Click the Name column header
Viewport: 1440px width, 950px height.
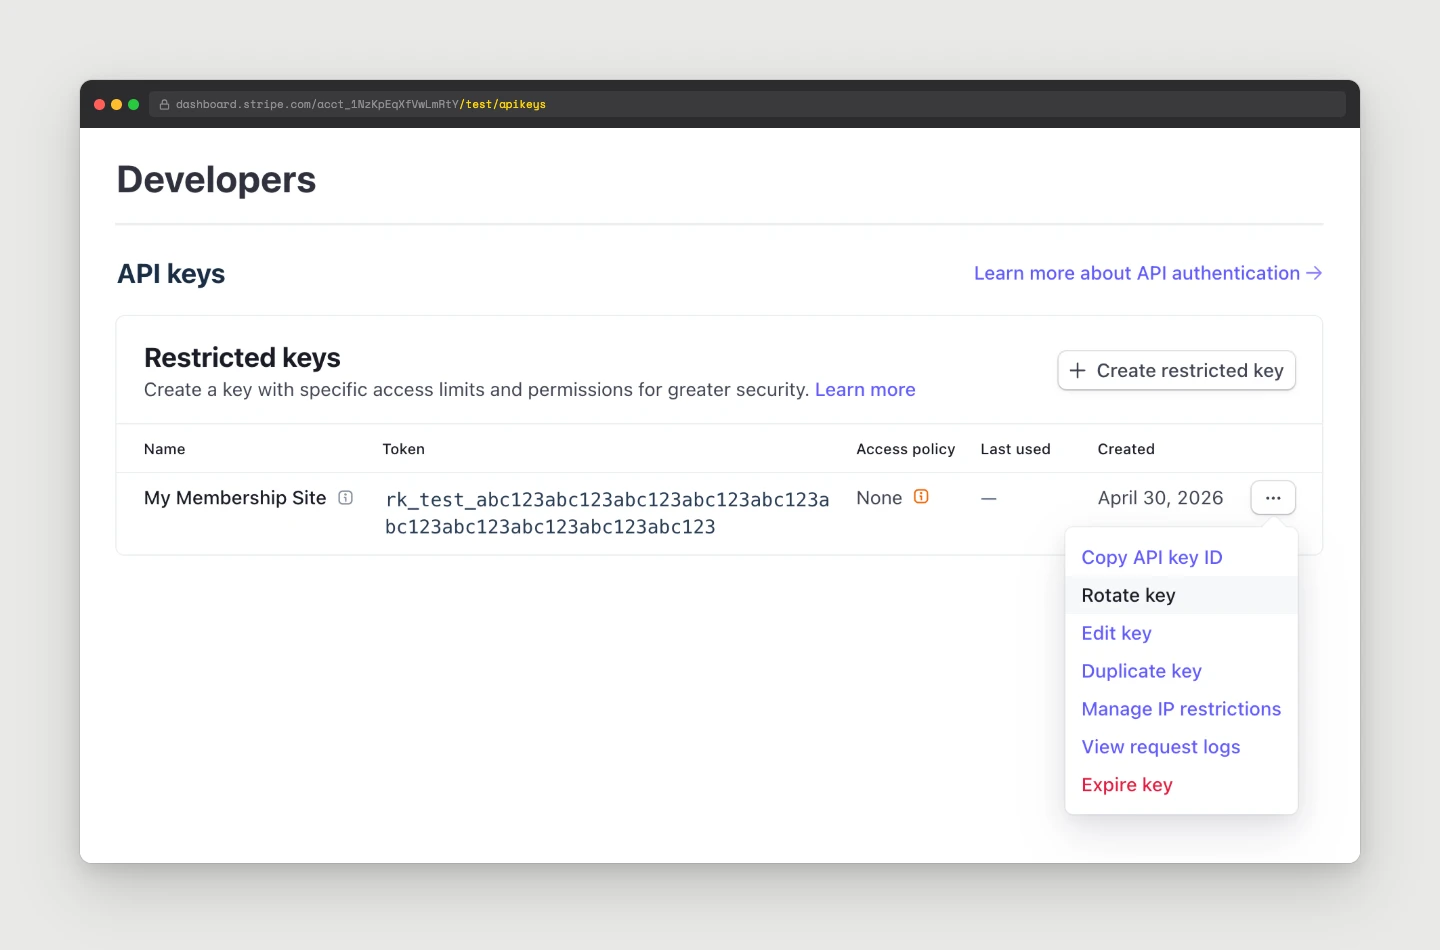(164, 449)
